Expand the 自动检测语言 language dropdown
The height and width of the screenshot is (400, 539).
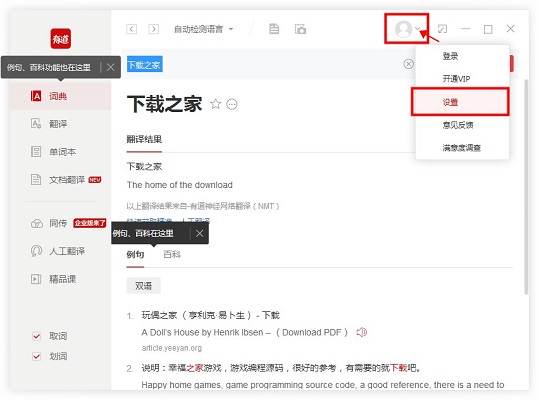pyautogui.click(x=204, y=29)
